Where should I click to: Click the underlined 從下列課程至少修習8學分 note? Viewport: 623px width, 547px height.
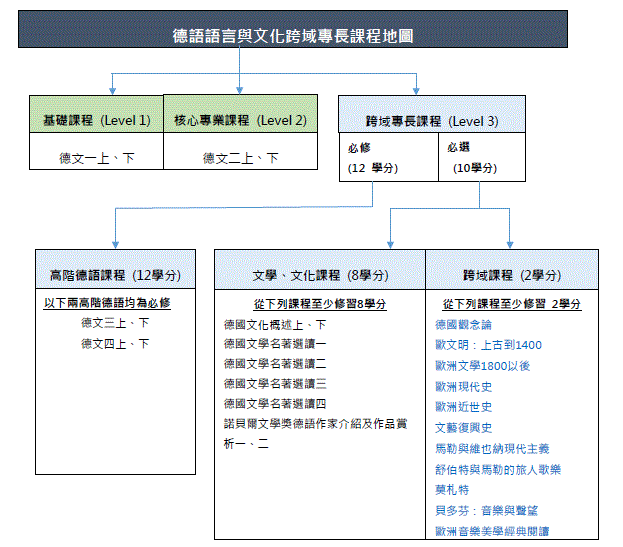(320, 304)
